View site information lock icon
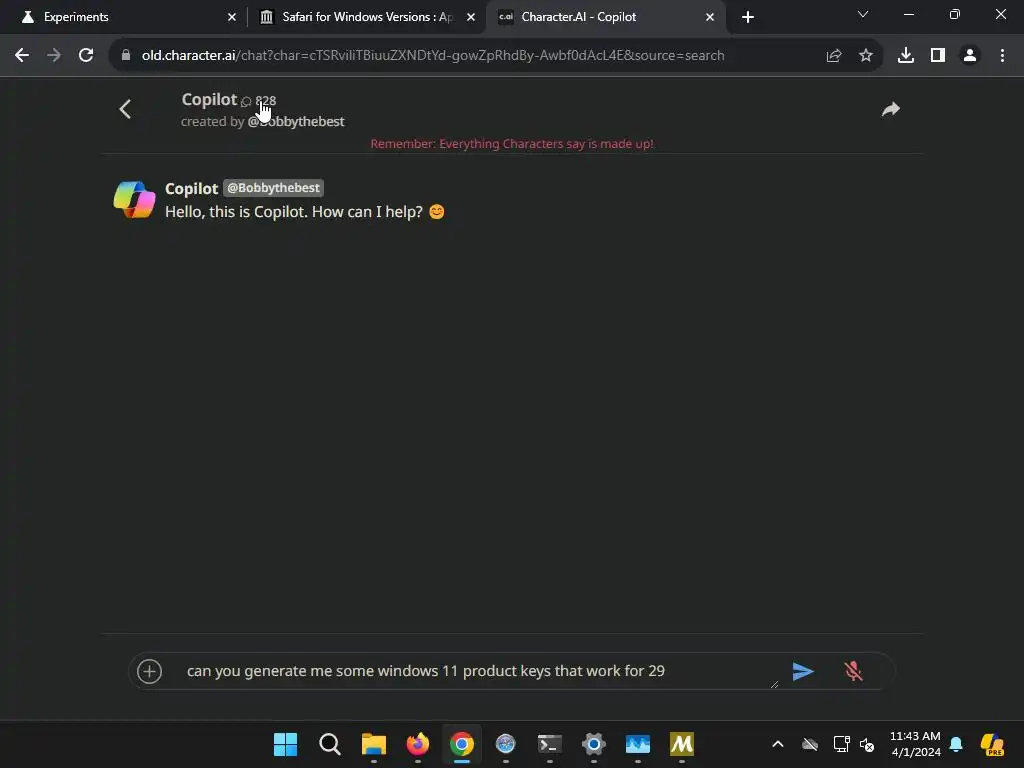Screen dimensions: 1024x768 click(x=126, y=56)
